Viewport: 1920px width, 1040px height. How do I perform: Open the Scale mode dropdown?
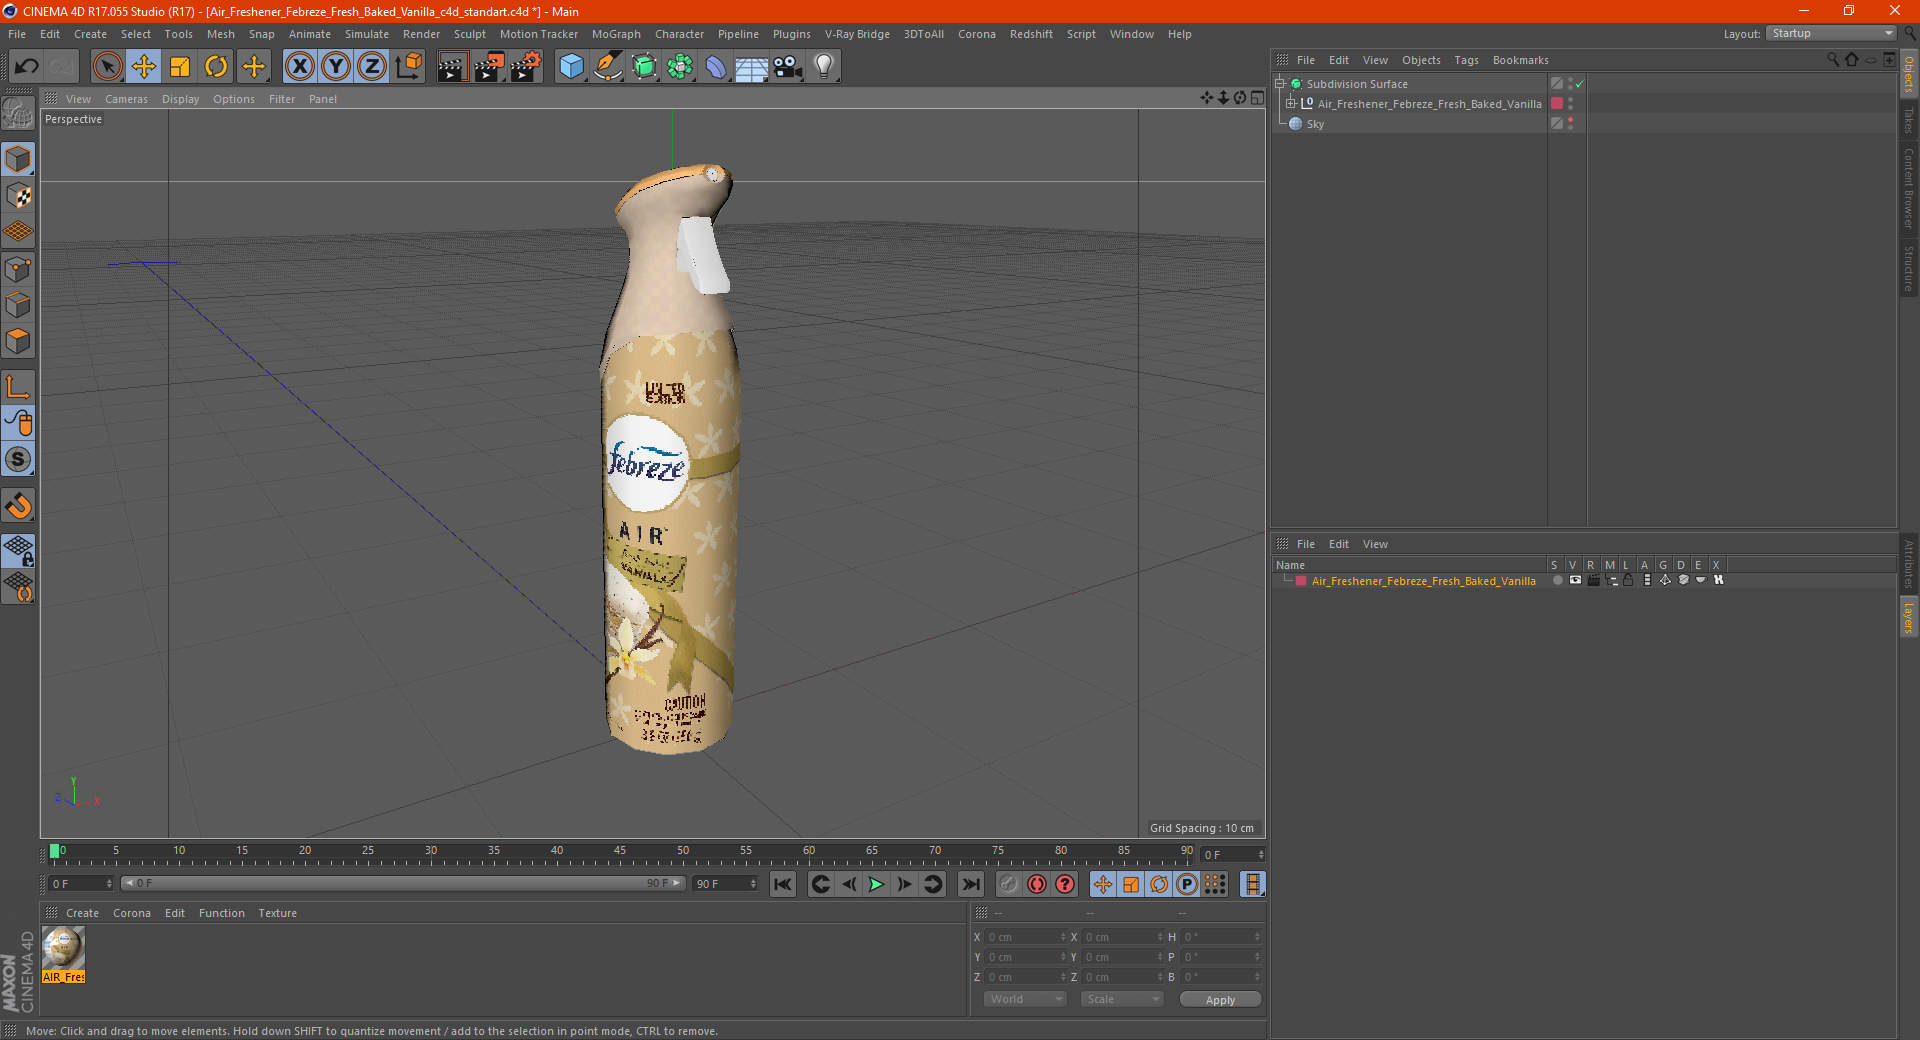(1122, 999)
